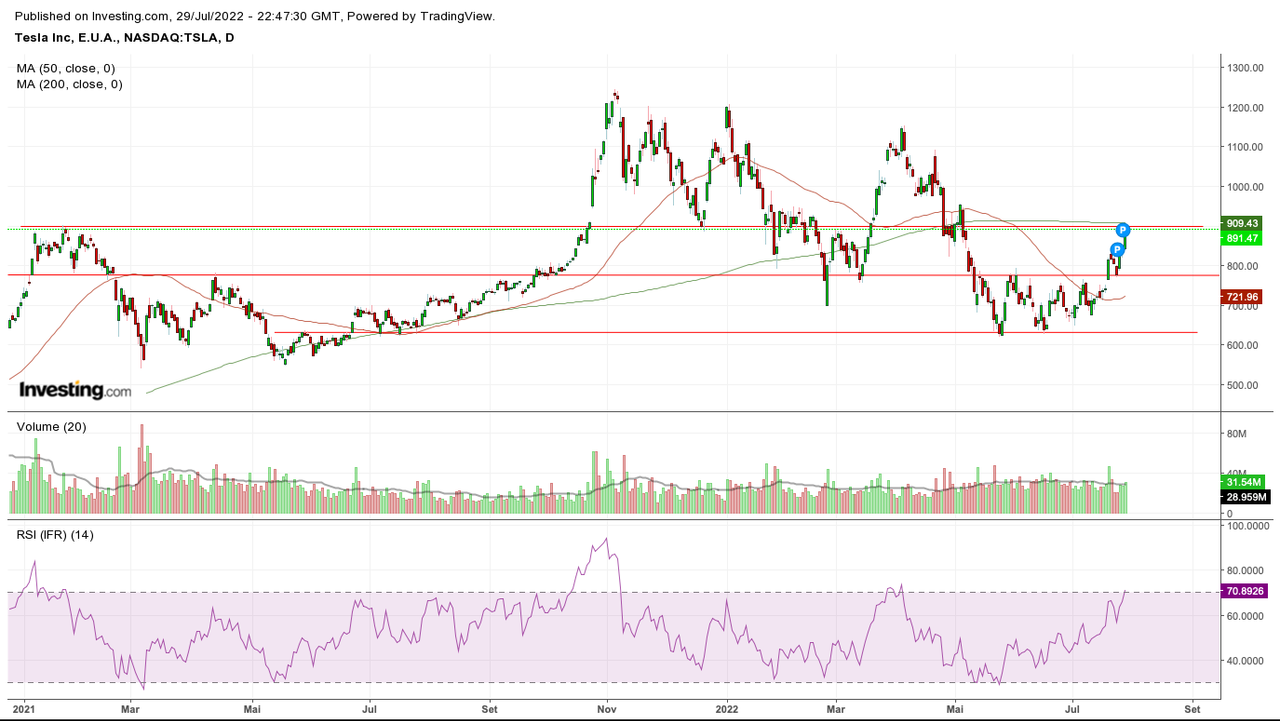Click the 2022 label on the time axis
1280x721 pixels.
[726, 708]
